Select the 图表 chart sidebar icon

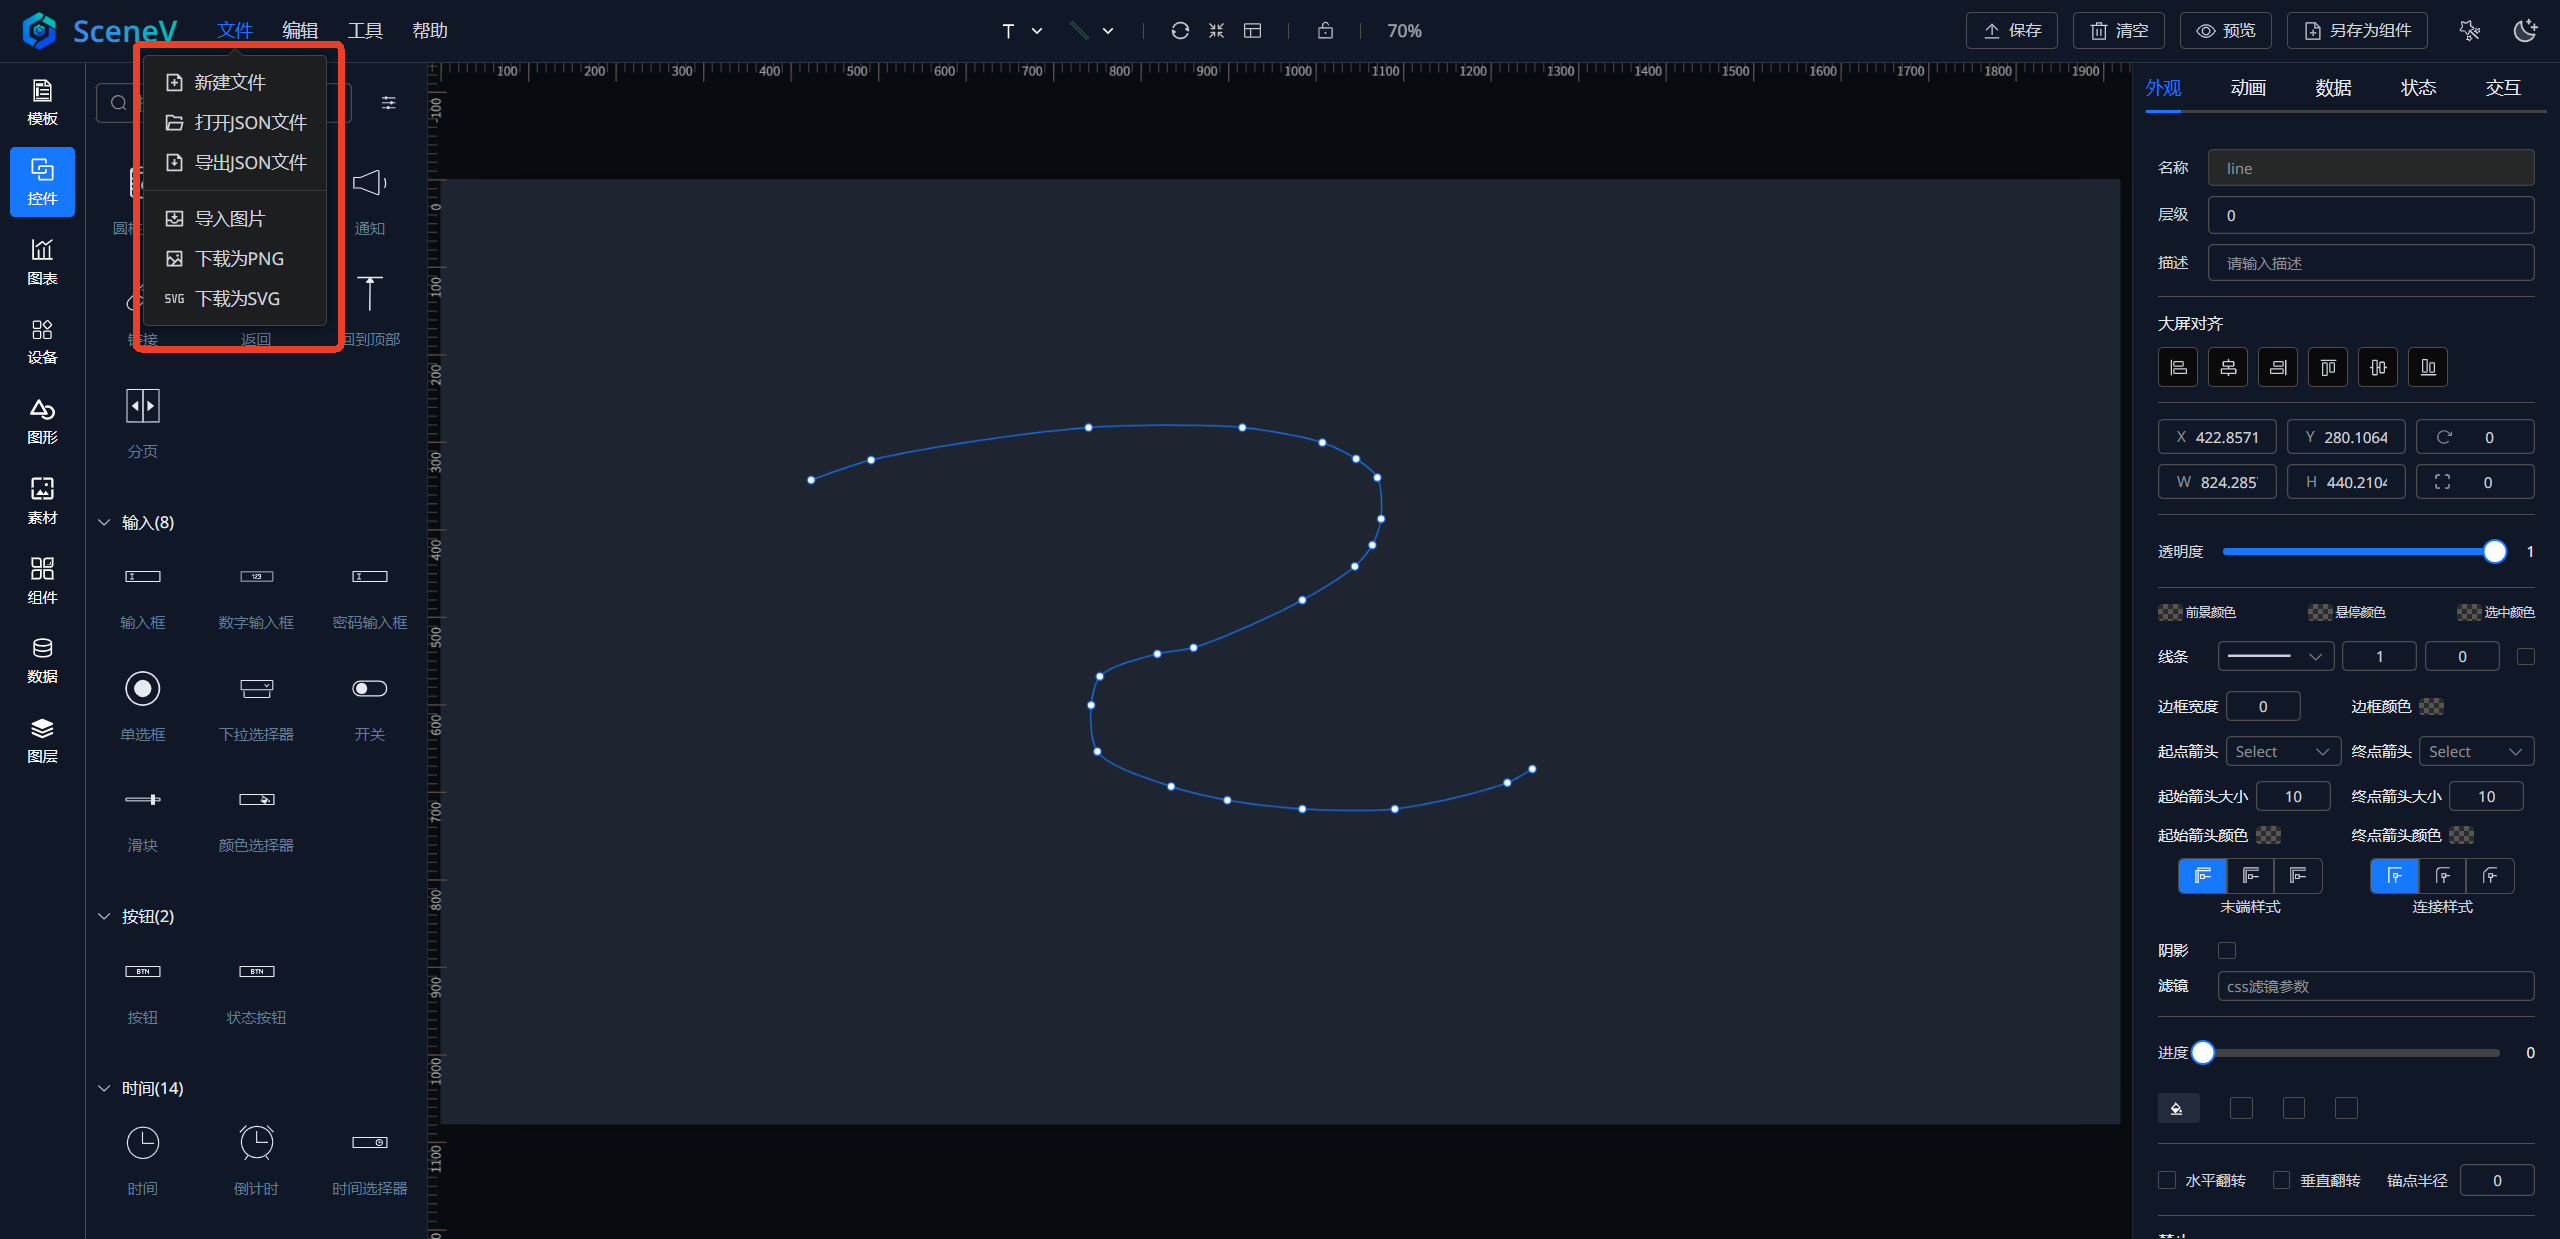point(42,261)
